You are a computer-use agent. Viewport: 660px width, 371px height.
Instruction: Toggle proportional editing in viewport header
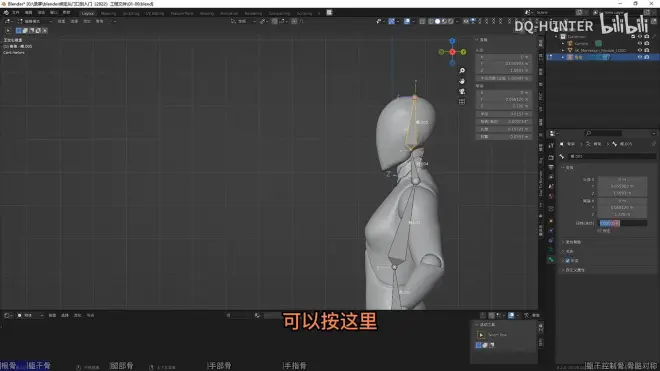tap(294, 21)
